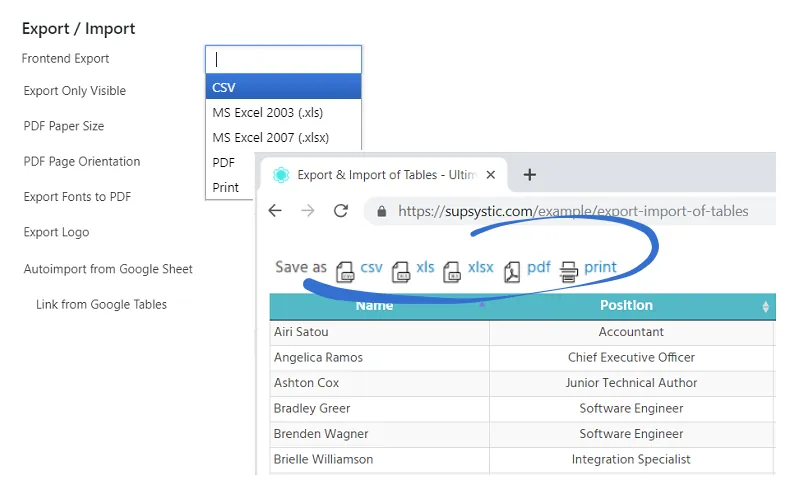
Task: Click the Position column sort arrows
Action: click(765, 306)
